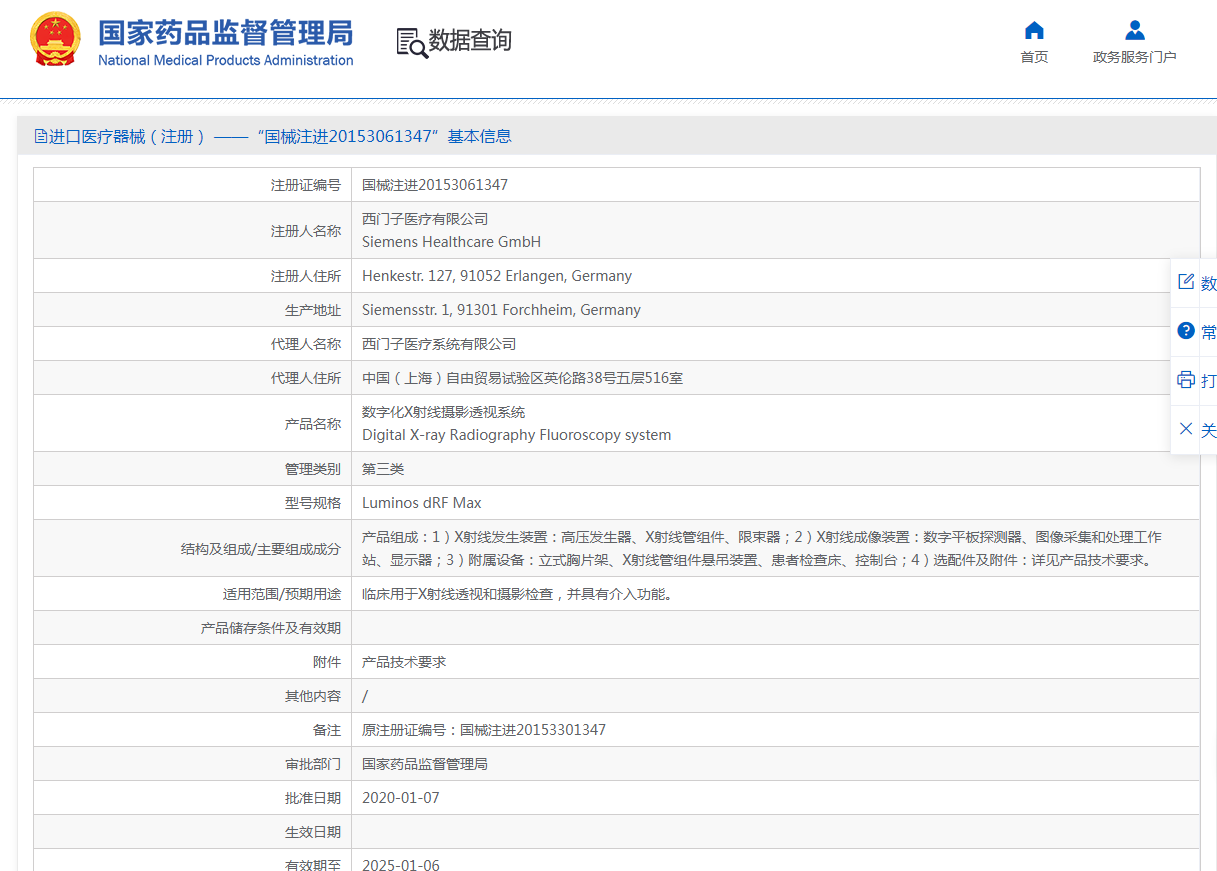Screen dimensions: 1217x871
Task: Click the 其他内容 label
Action: point(313,696)
